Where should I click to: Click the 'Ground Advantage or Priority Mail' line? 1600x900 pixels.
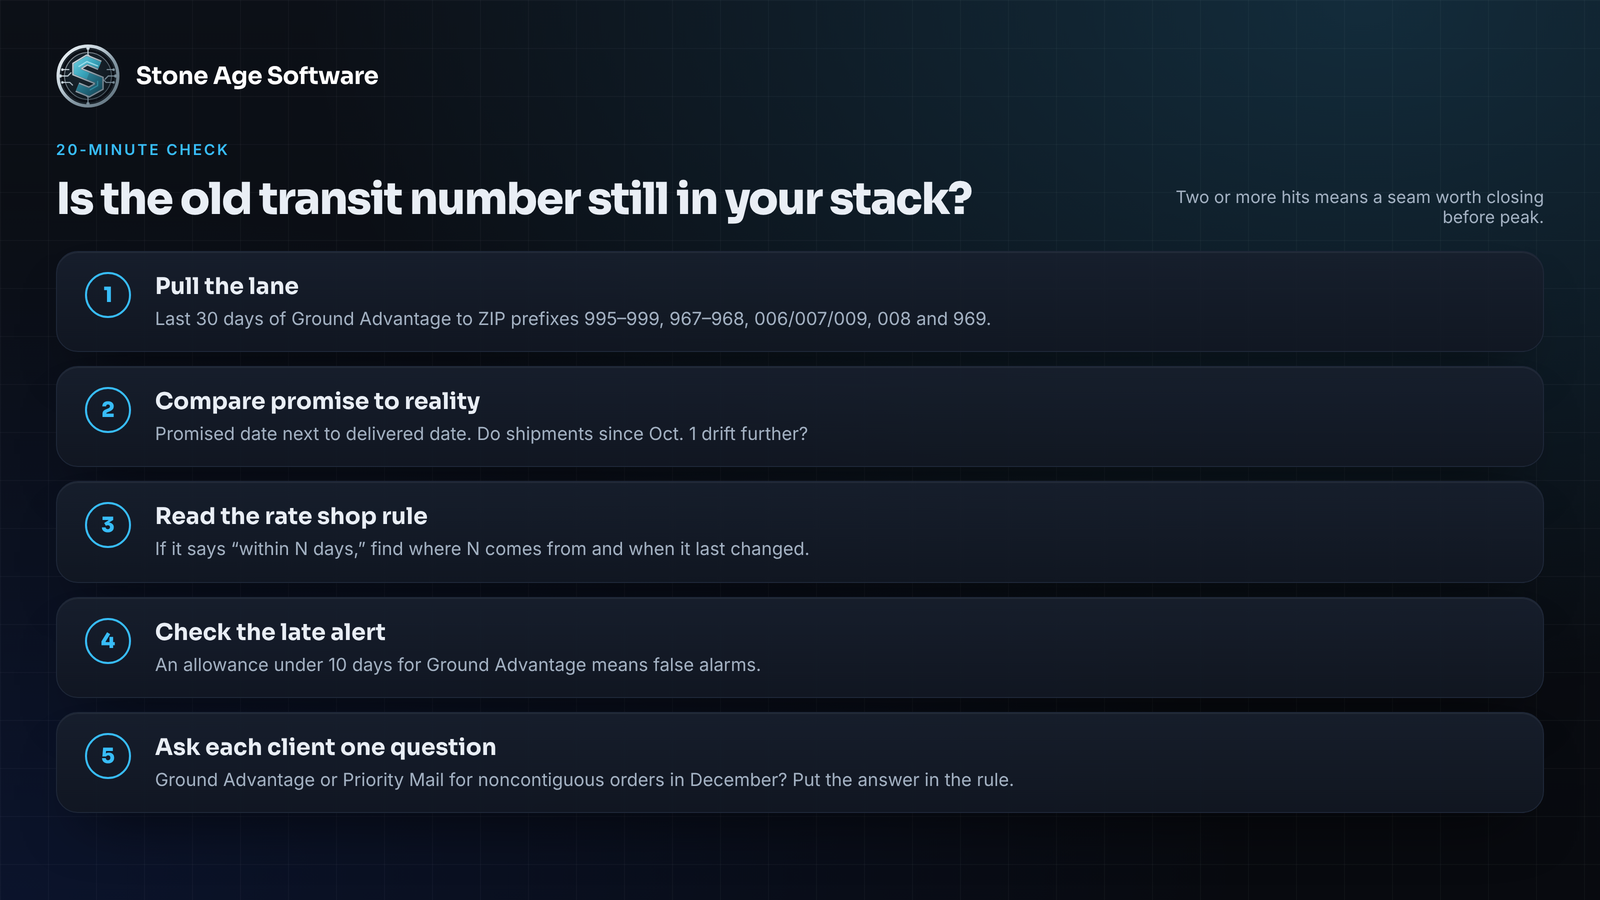(584, 780)
